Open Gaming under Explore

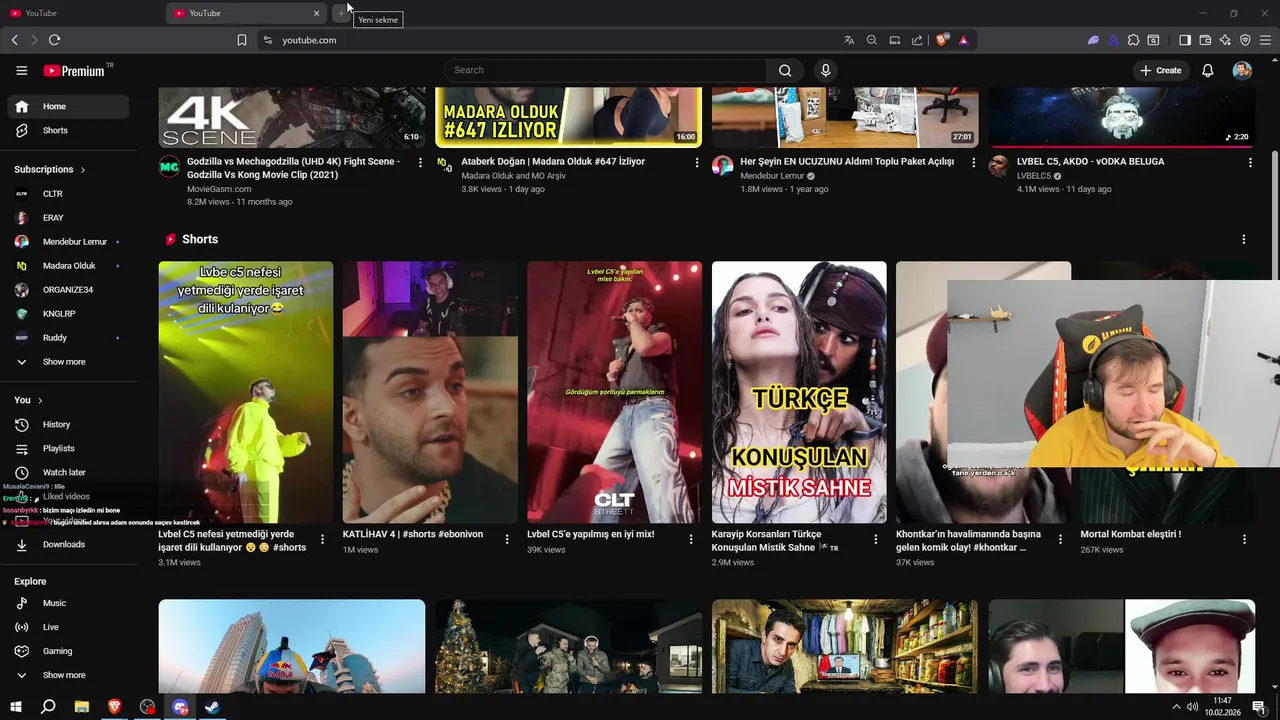(68, 651)
